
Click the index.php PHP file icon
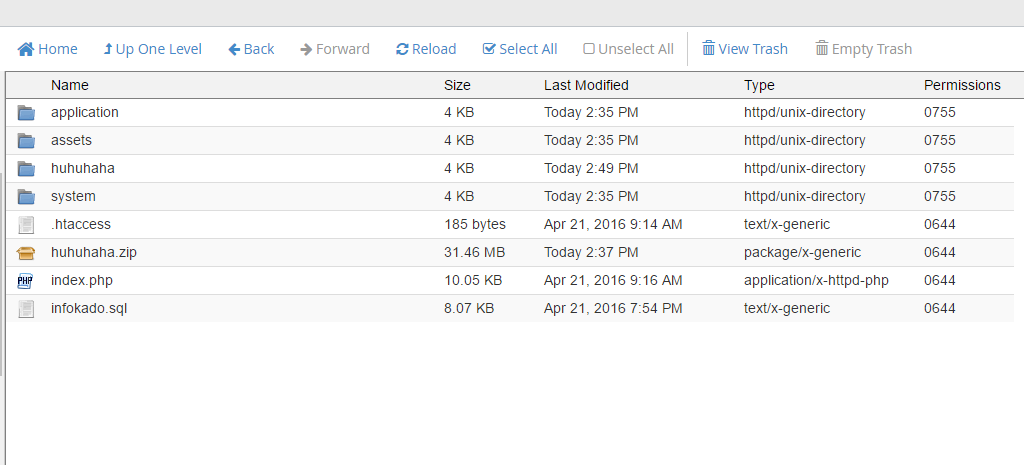point(26,281)
